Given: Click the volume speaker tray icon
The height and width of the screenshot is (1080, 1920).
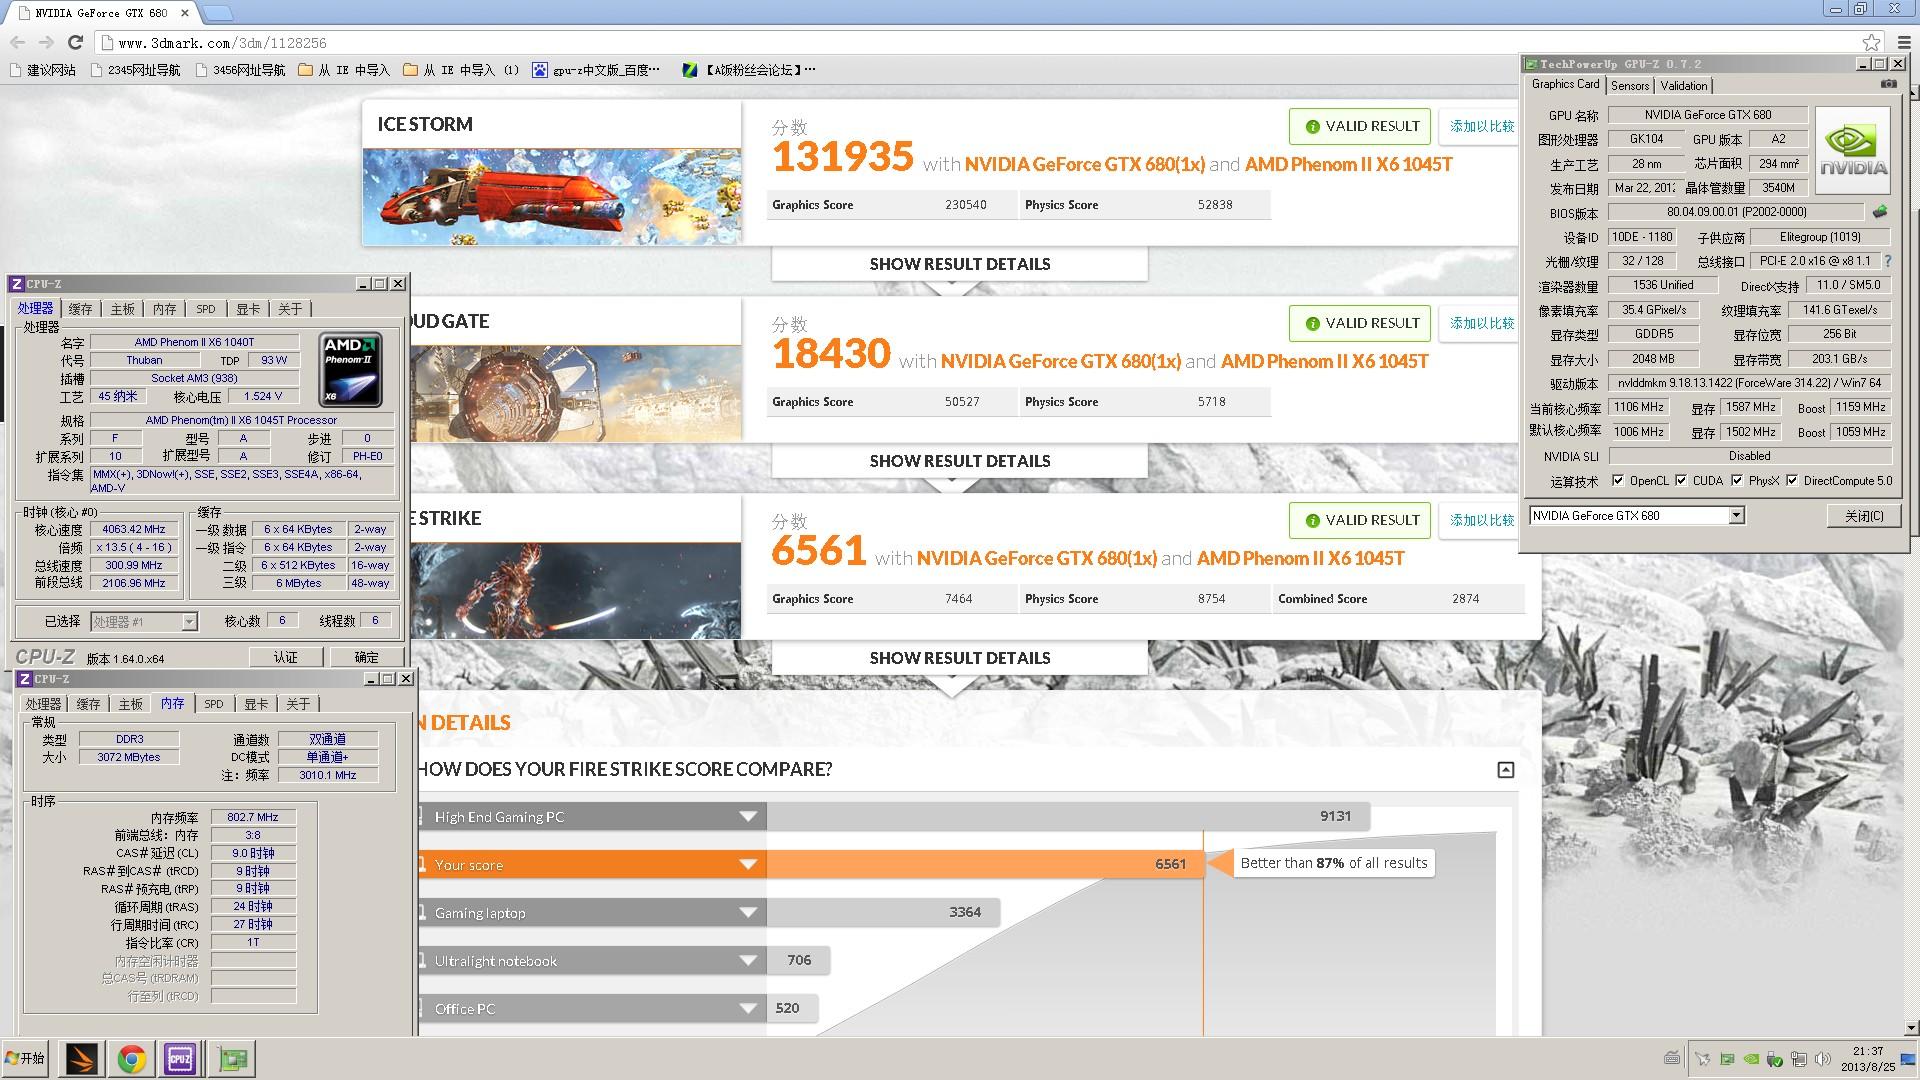Looking at the screenshot, I should [1822, 1058].
